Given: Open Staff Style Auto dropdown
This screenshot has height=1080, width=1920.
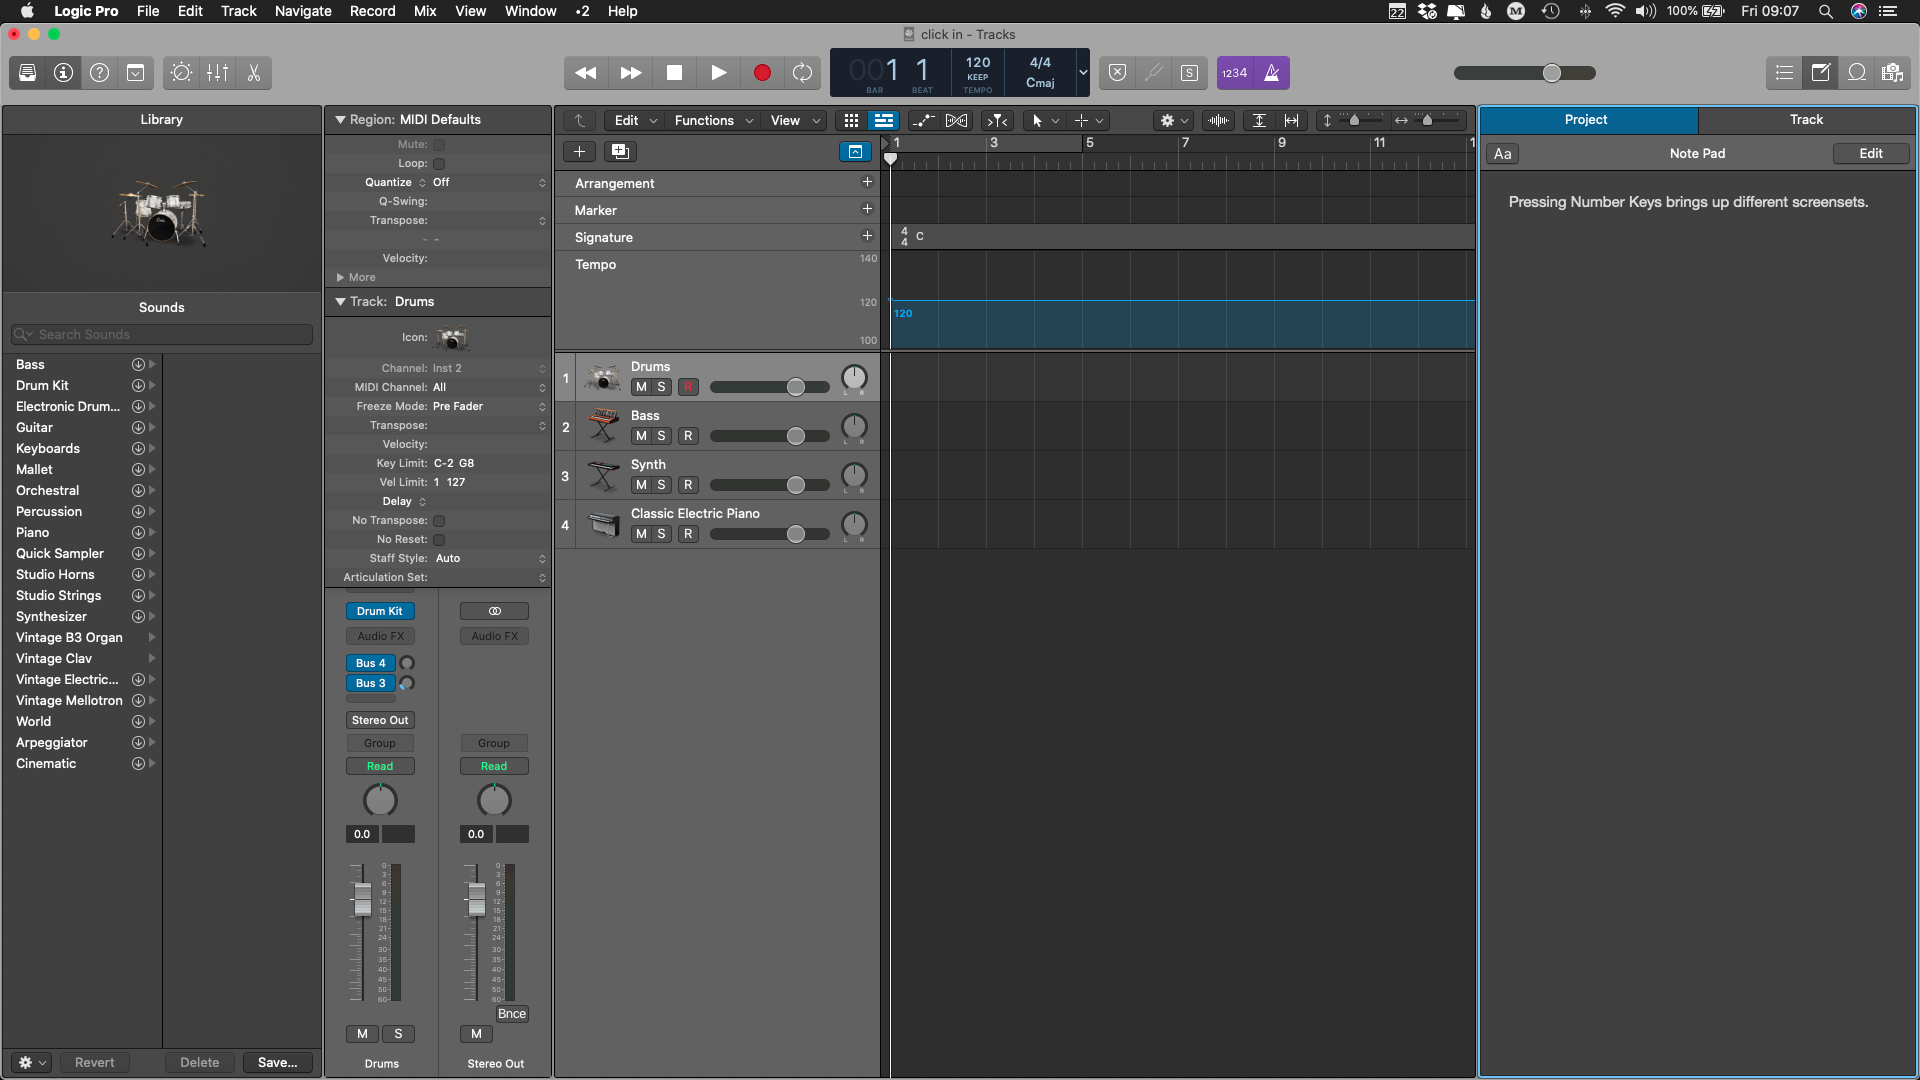Looking at the screenshot, I should (x=489, y=559).
